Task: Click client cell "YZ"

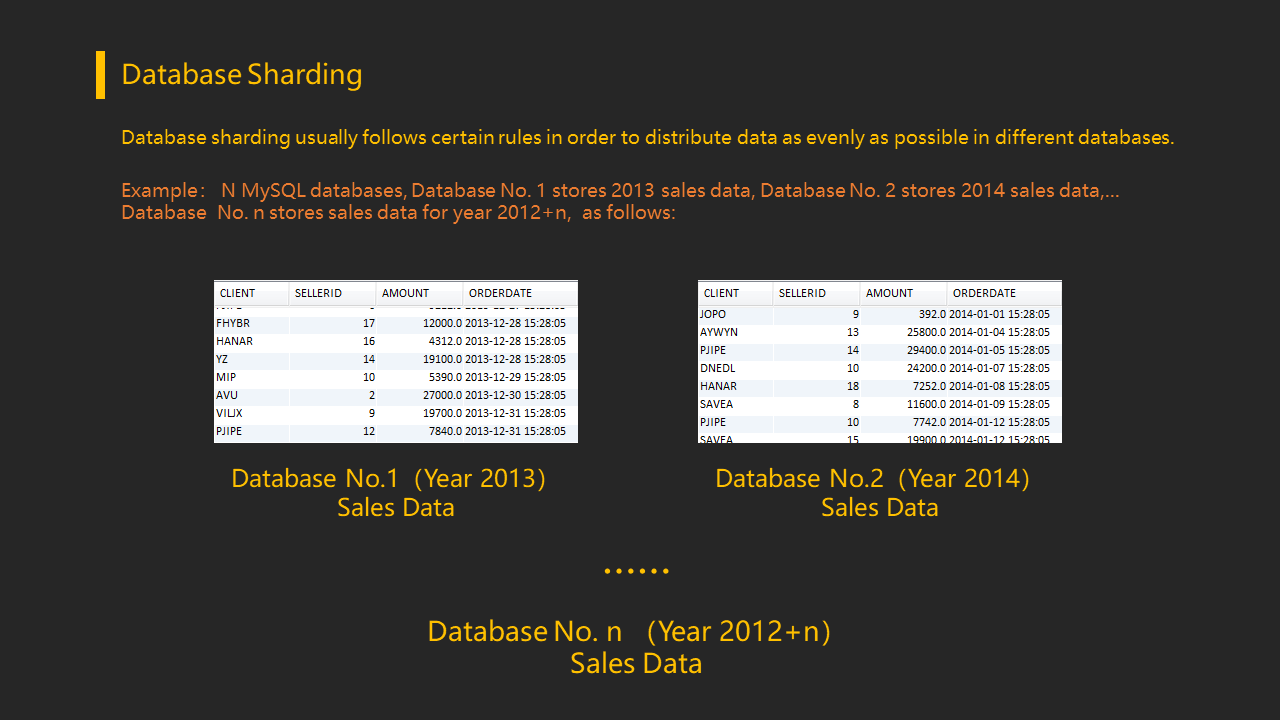Action: point(222,359)
